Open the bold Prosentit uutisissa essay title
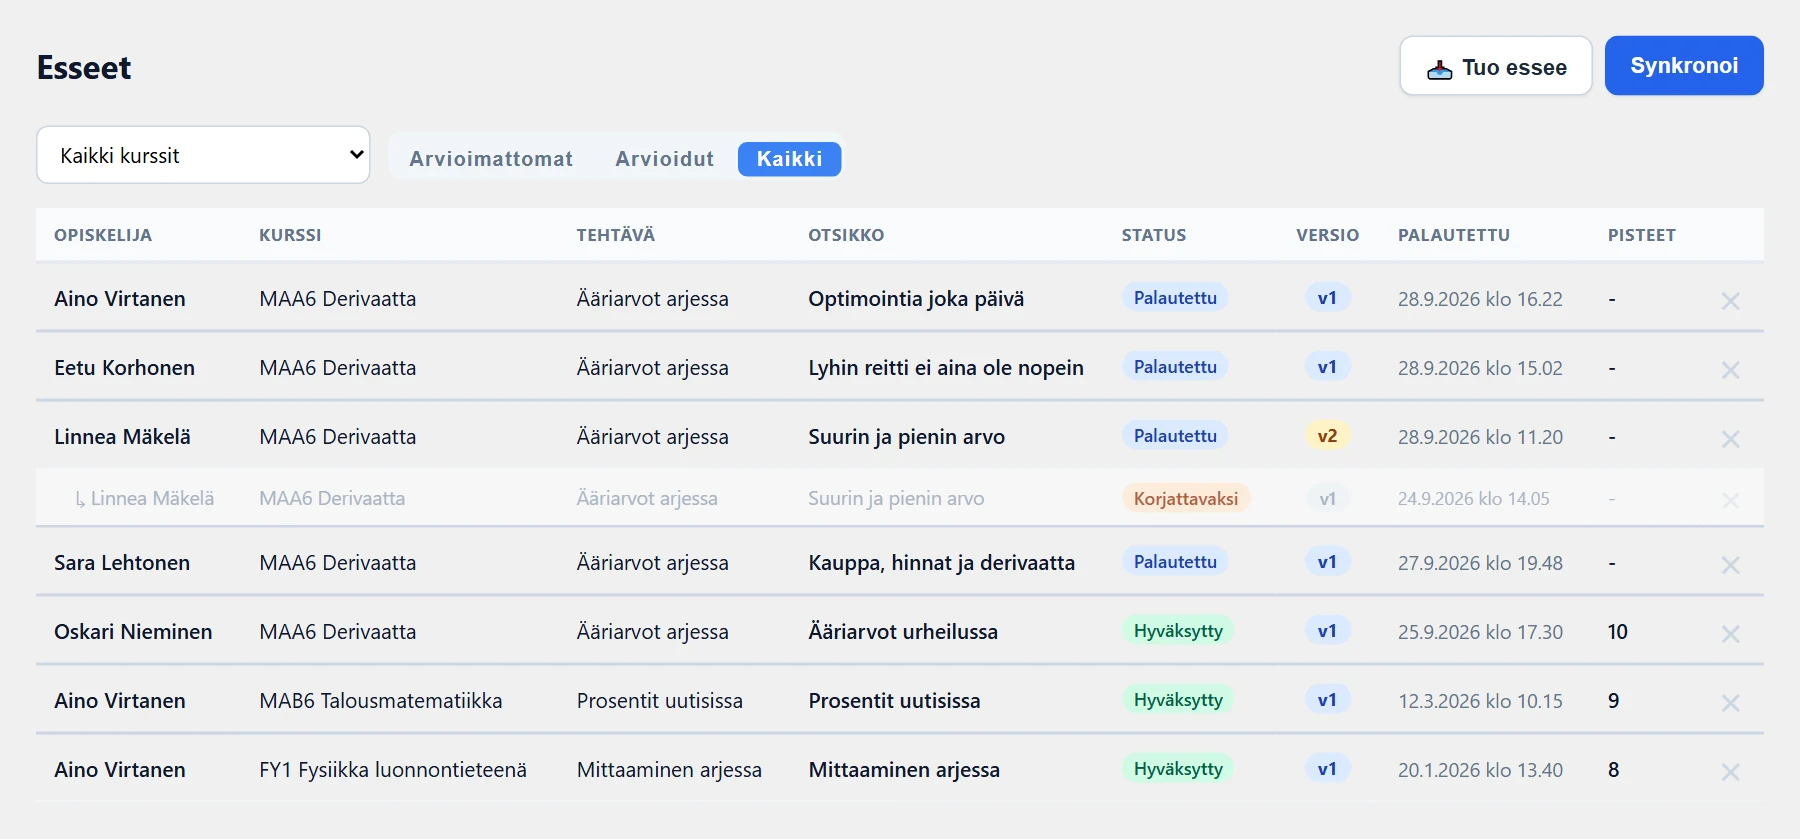 (894, 701)
